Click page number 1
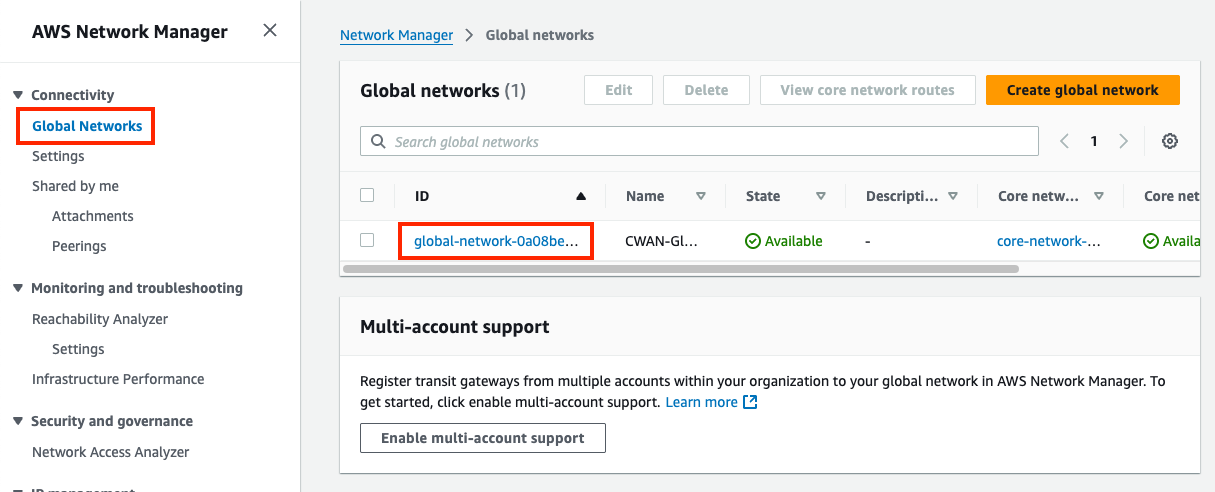1215x492 pixels. (1094, 142)
